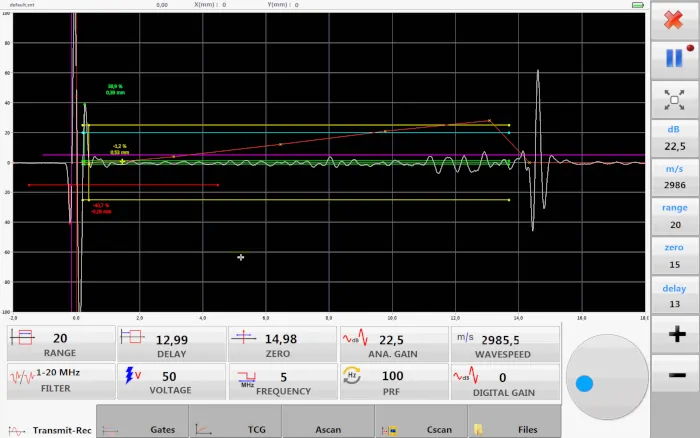This screenshot has width=700, height=438.
Task: Click the X(mm) readout in top bar
Action: coord(210,4)
